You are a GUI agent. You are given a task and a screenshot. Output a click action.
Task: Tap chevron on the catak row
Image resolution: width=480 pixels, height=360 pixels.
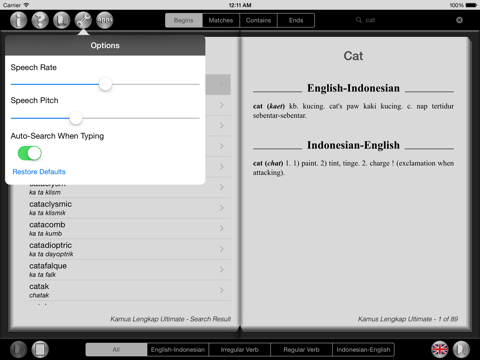pos(222,290)
